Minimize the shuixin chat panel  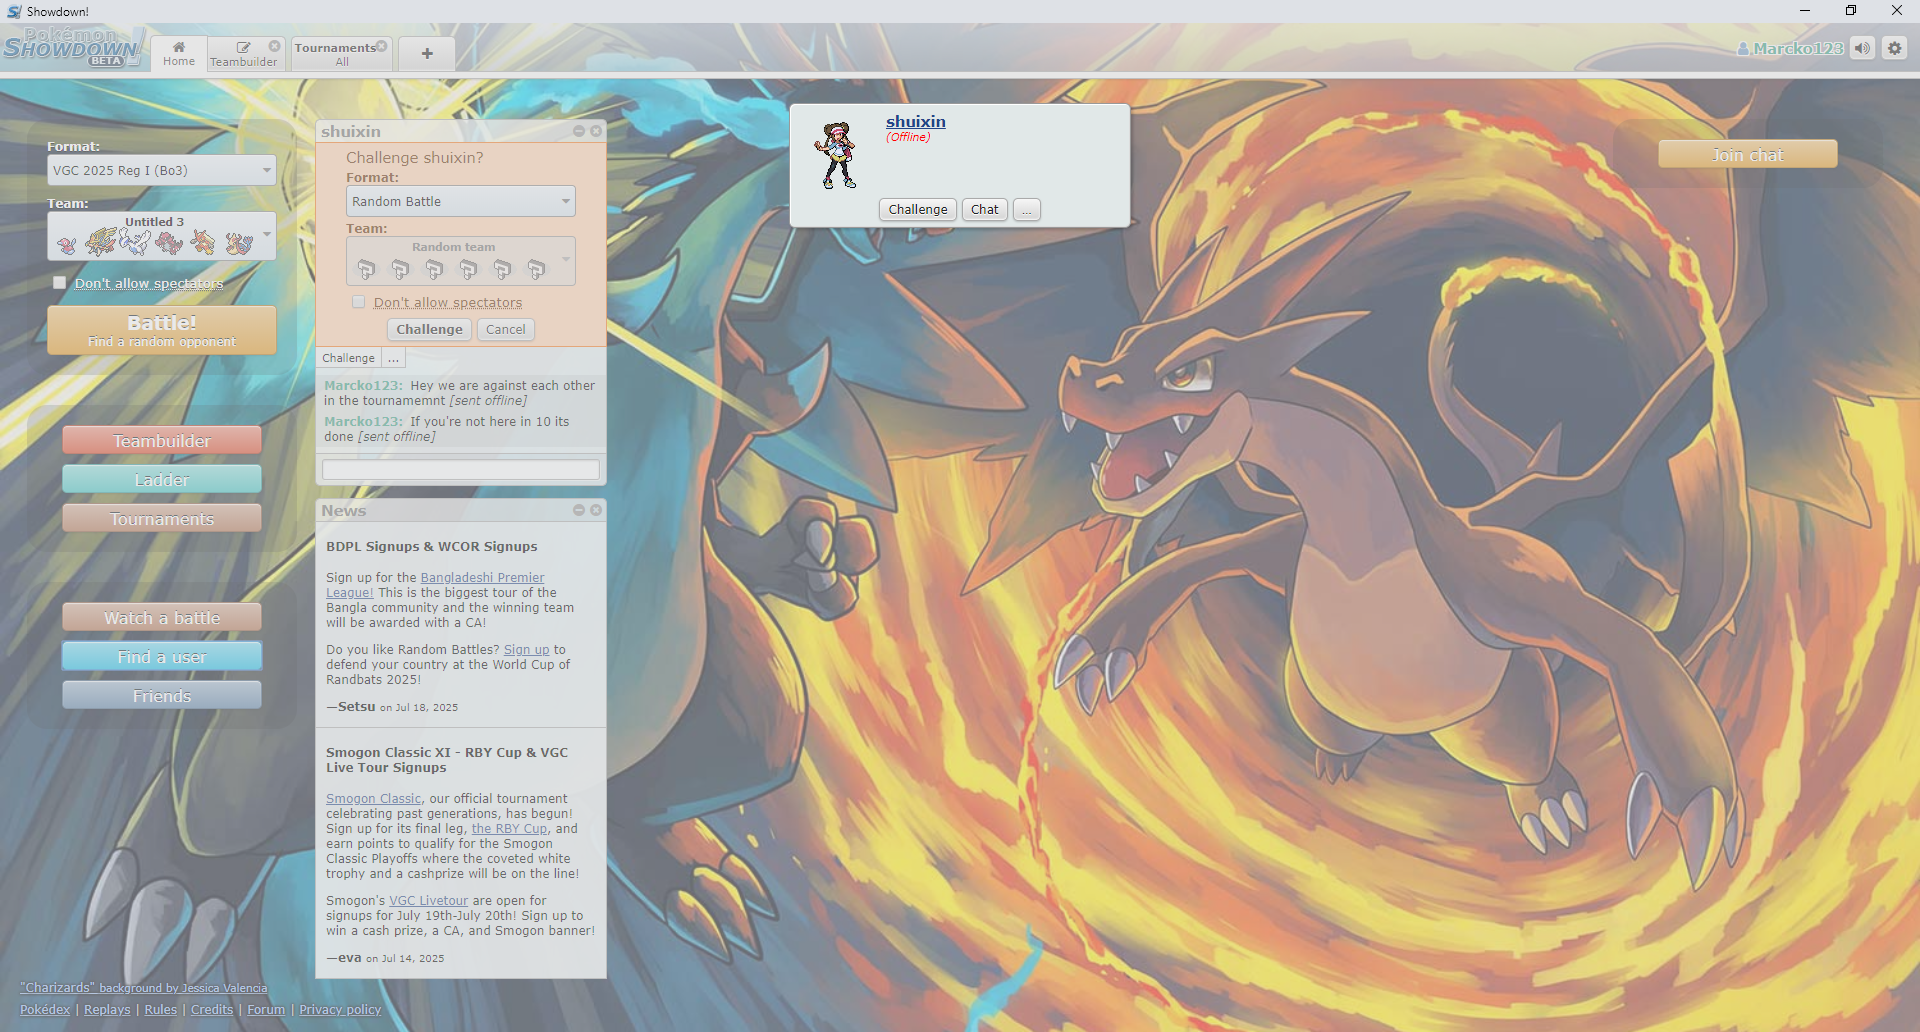click(579, 131)
